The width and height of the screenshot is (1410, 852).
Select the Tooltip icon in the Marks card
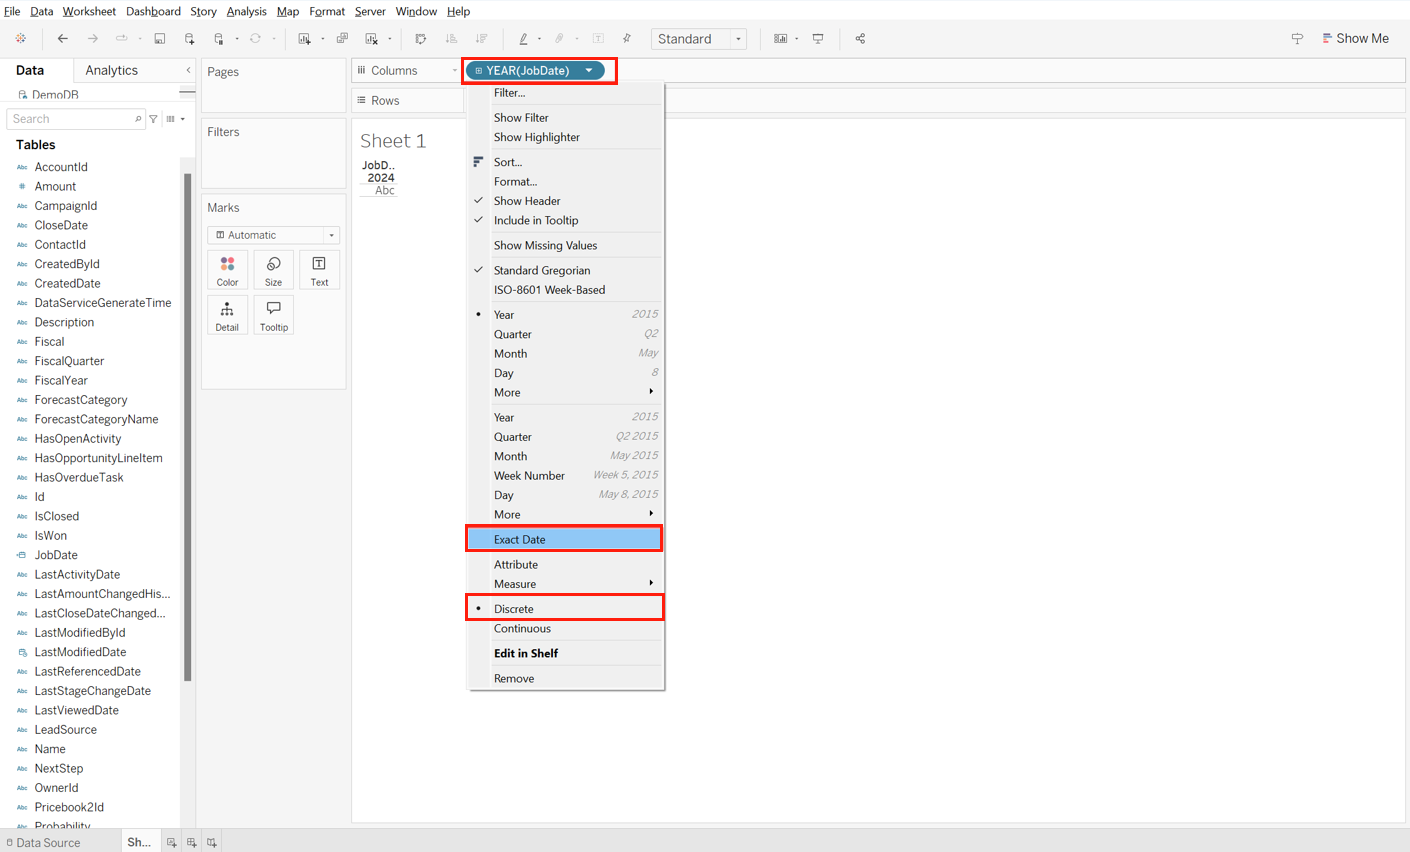click(x=273, y=314)
